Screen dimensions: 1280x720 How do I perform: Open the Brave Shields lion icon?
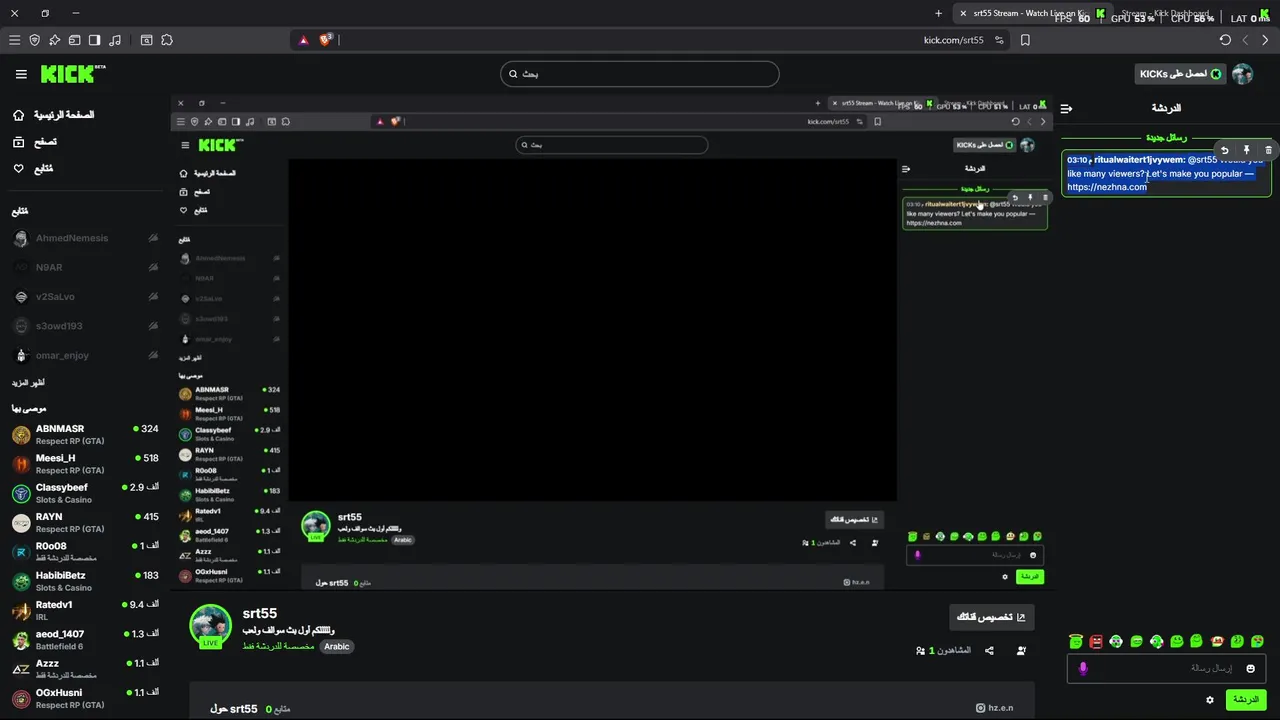point(325,40)
